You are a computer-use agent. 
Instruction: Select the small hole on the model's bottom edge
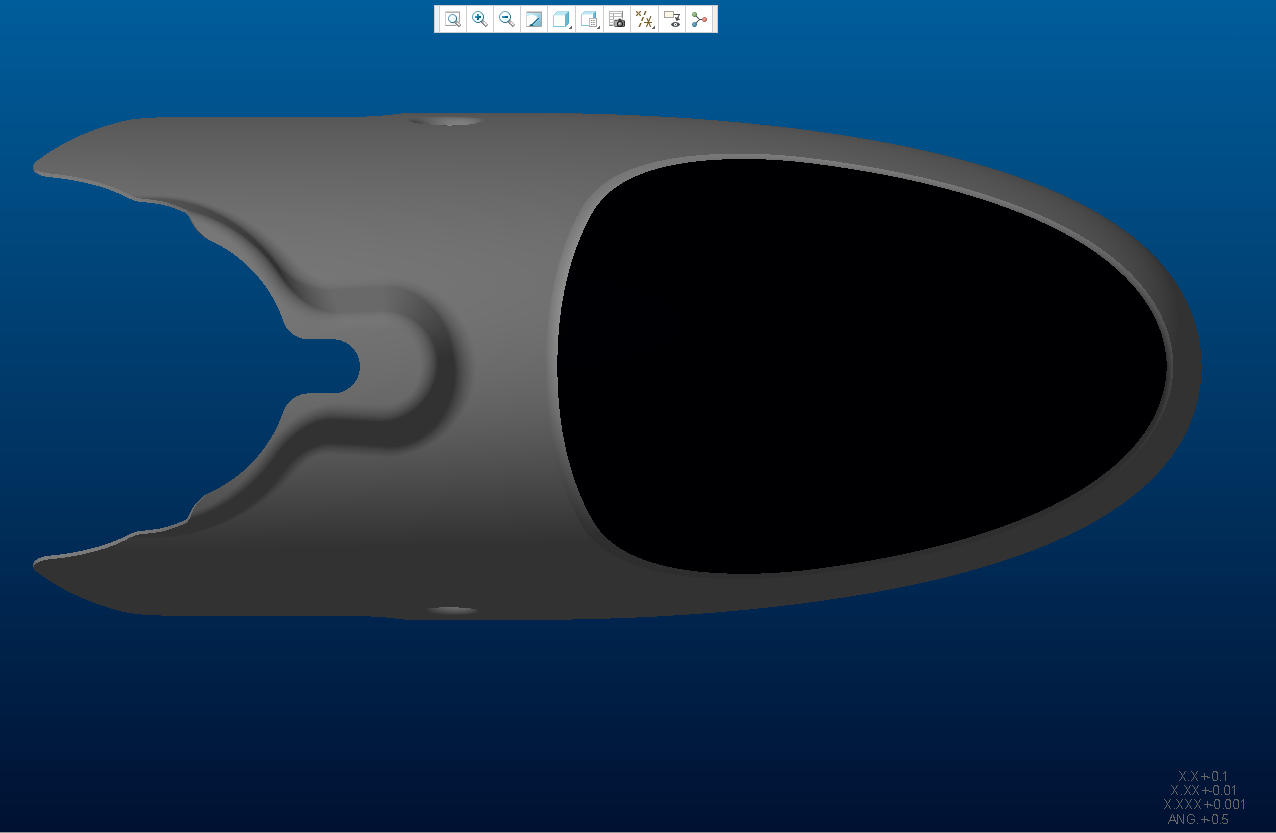coord(451,609)
